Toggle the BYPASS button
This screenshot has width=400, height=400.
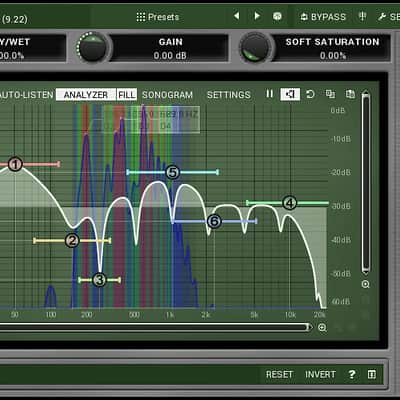pyautogui.click(x=323, y=17)
